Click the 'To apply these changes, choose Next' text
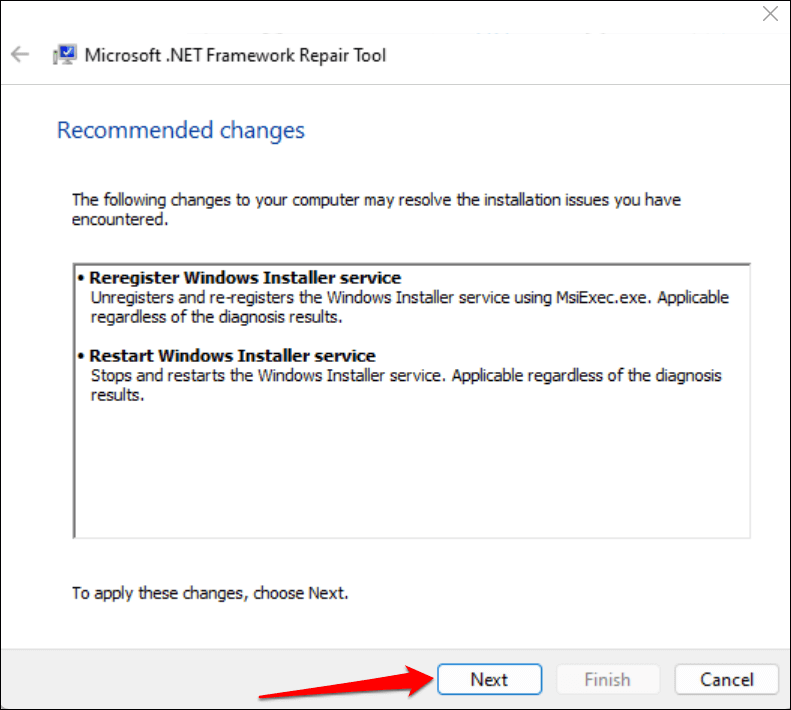Viewport: 791px width, 710px height. click(x=210, y=593)
